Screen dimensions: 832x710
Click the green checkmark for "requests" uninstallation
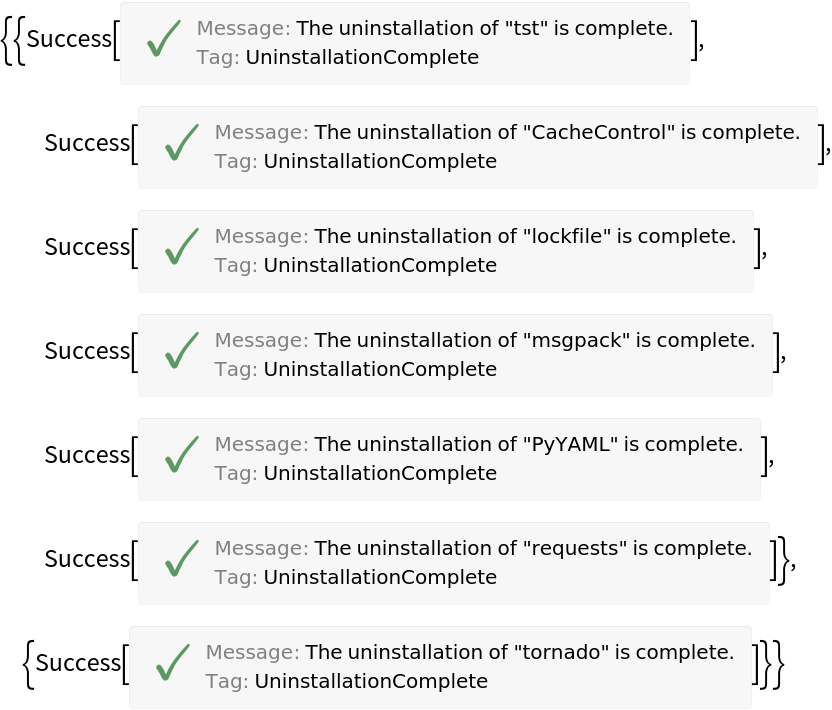pyautogui.click(x=181, y=559)
